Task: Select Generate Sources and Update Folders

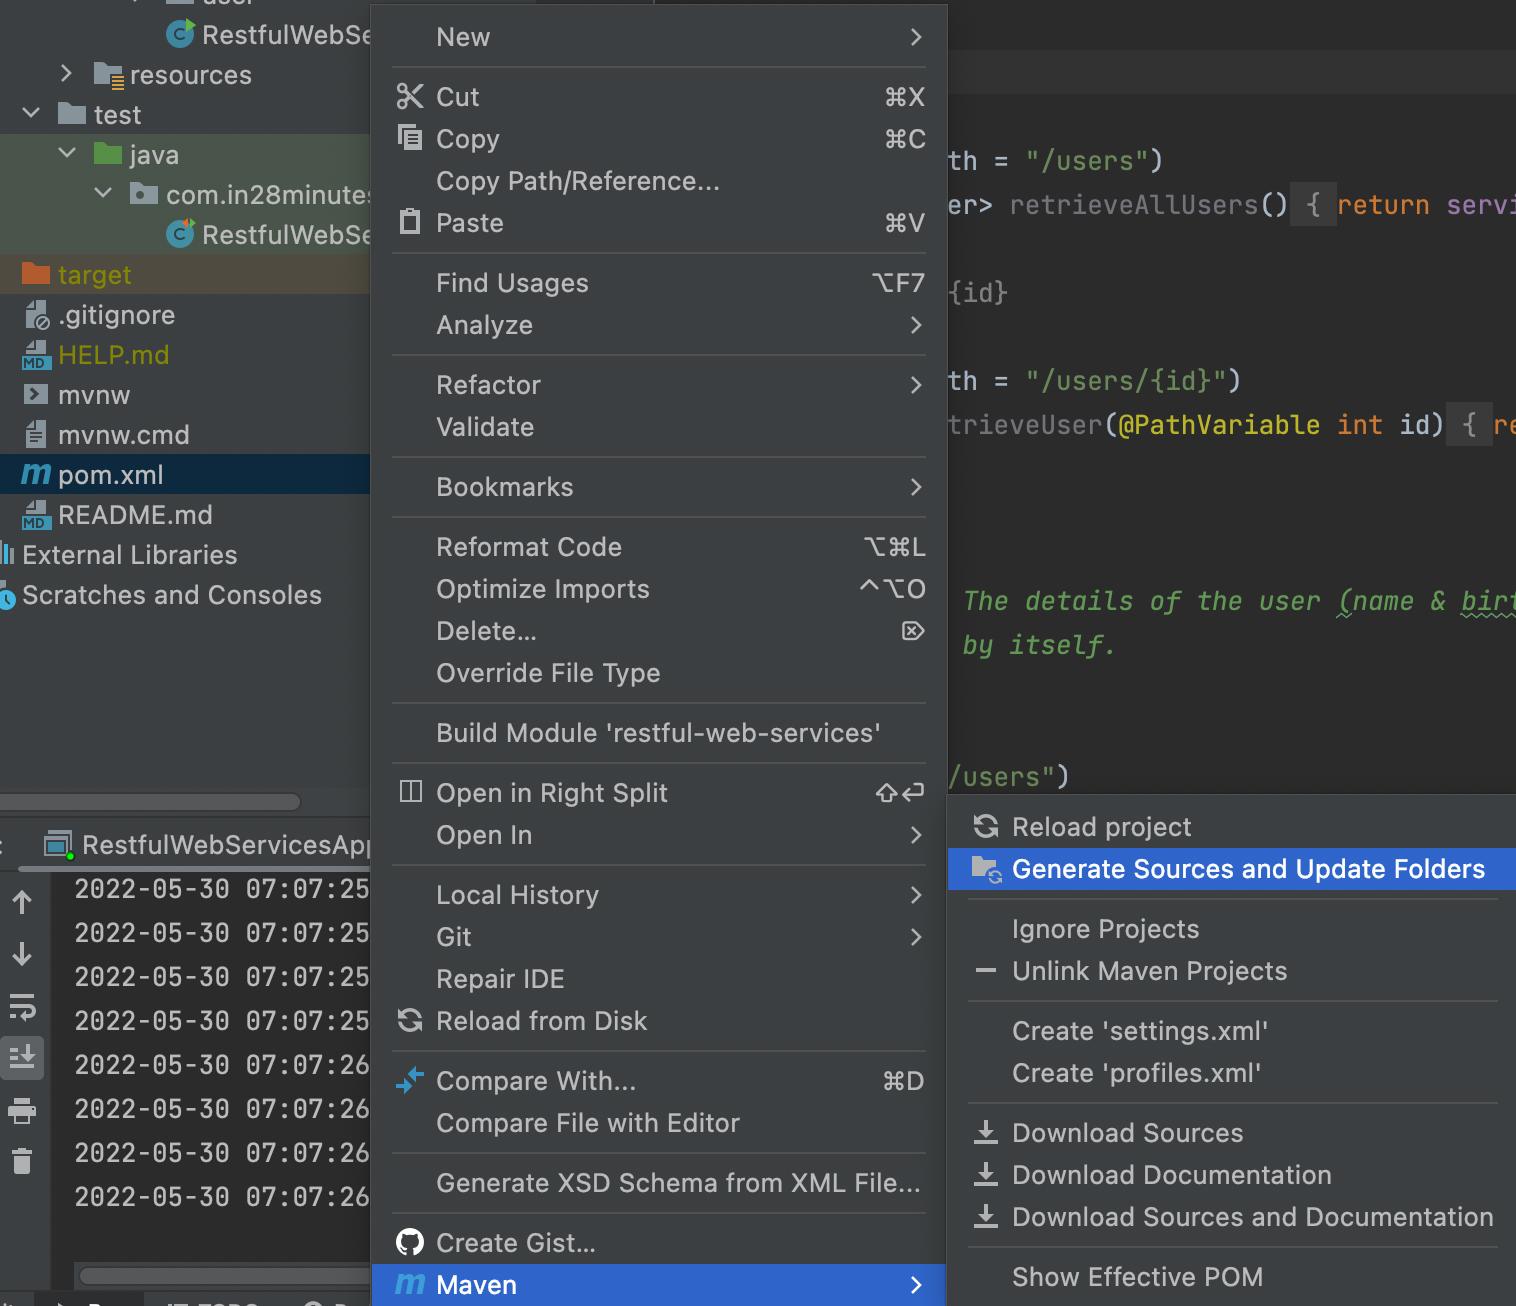Action: coord(1249,869)
